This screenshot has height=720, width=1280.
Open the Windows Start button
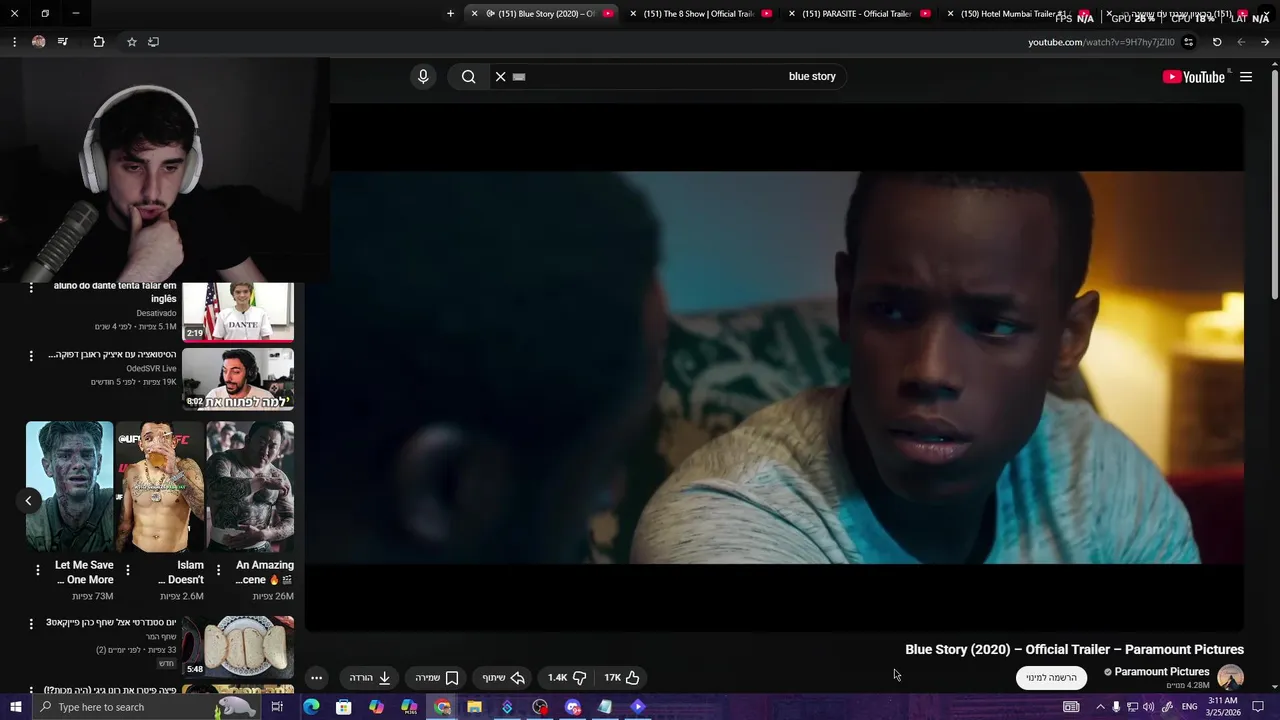[15, 707]
